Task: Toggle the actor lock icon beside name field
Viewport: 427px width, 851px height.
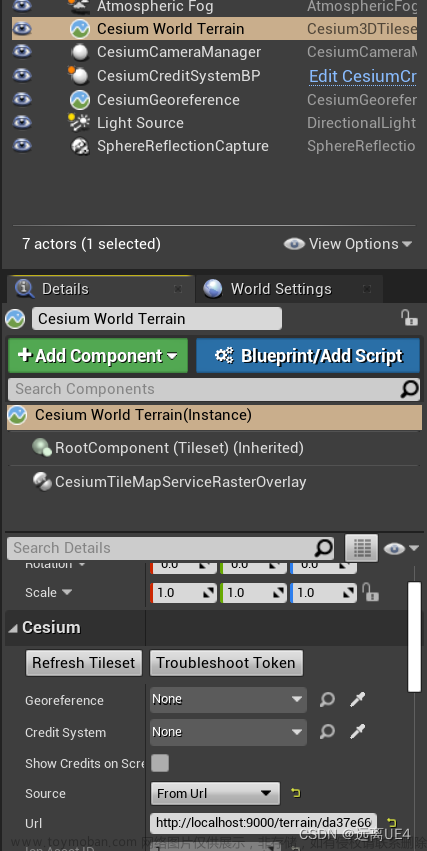Action: 409,318
